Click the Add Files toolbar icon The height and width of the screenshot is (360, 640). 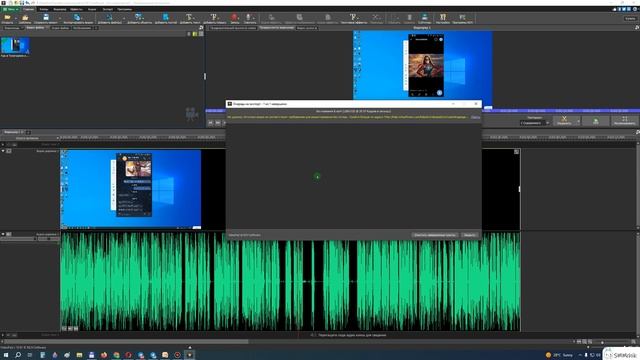(109, 18)
